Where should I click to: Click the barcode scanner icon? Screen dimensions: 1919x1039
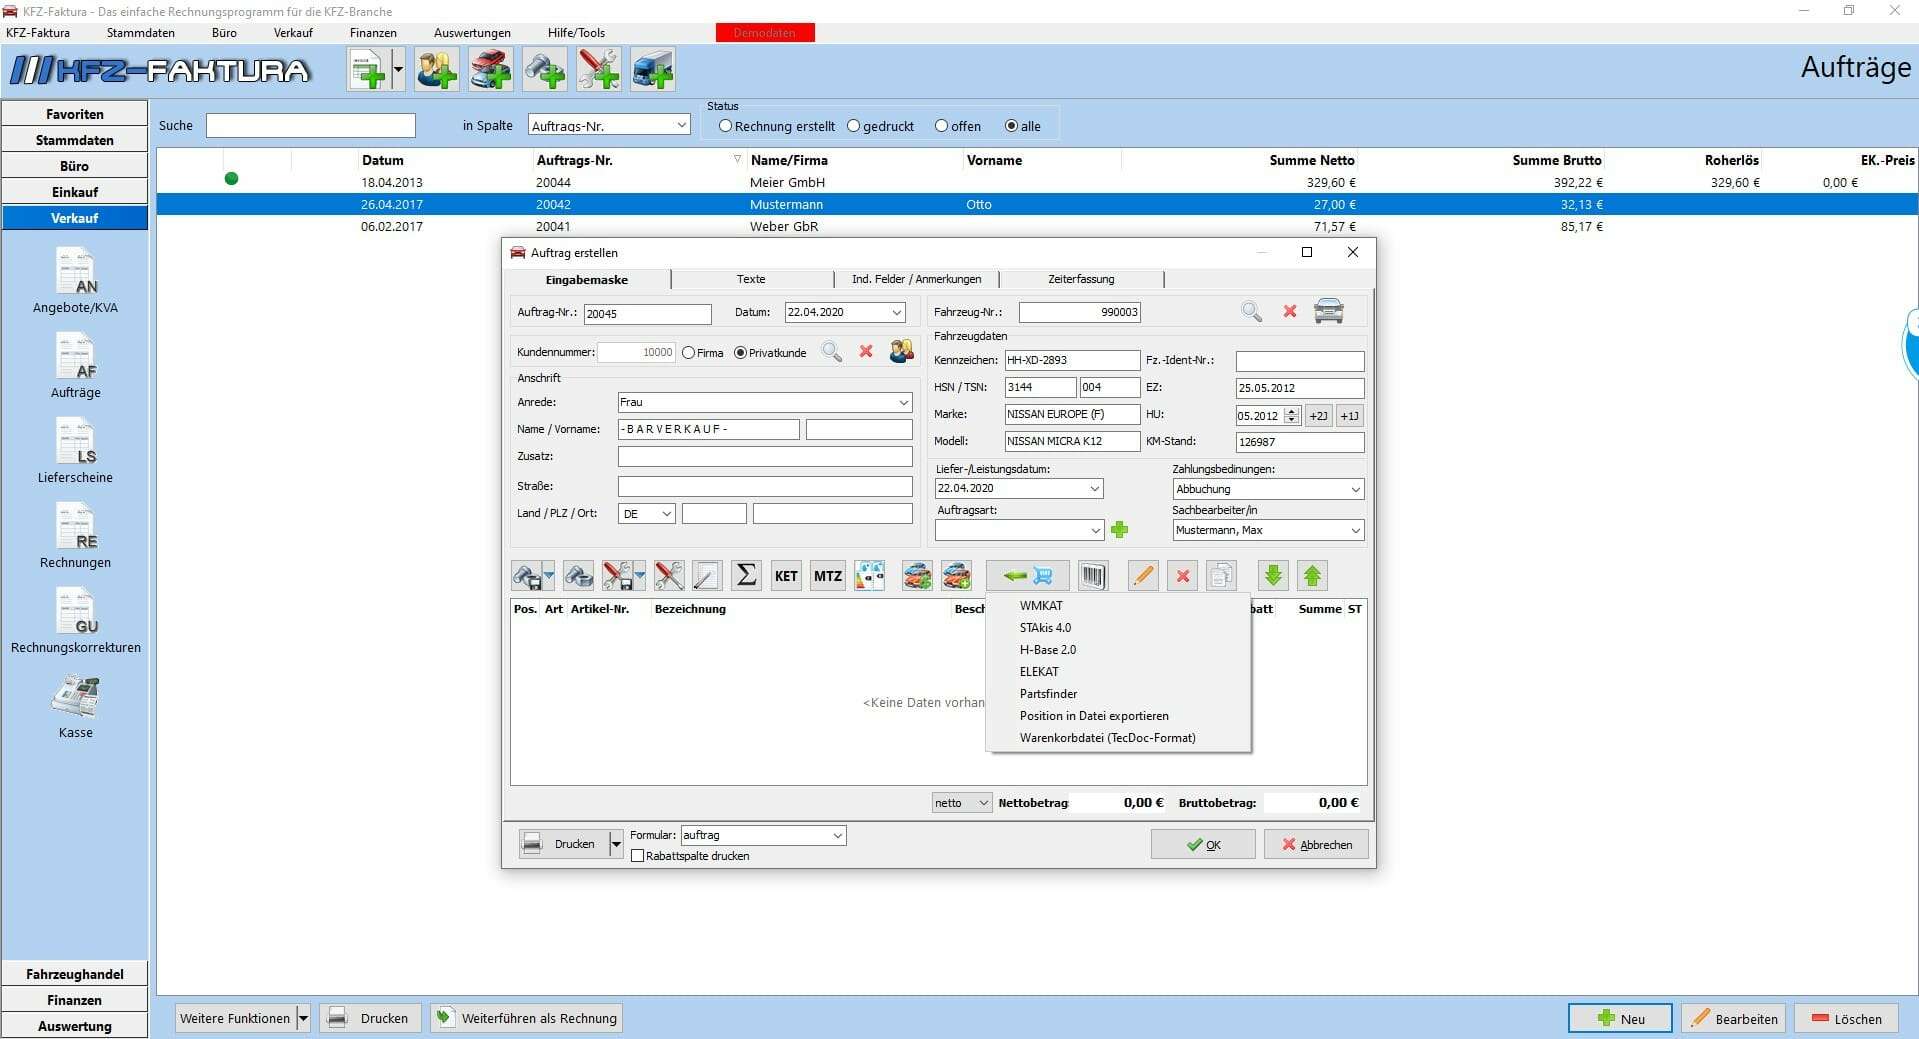coord(1093,576)
